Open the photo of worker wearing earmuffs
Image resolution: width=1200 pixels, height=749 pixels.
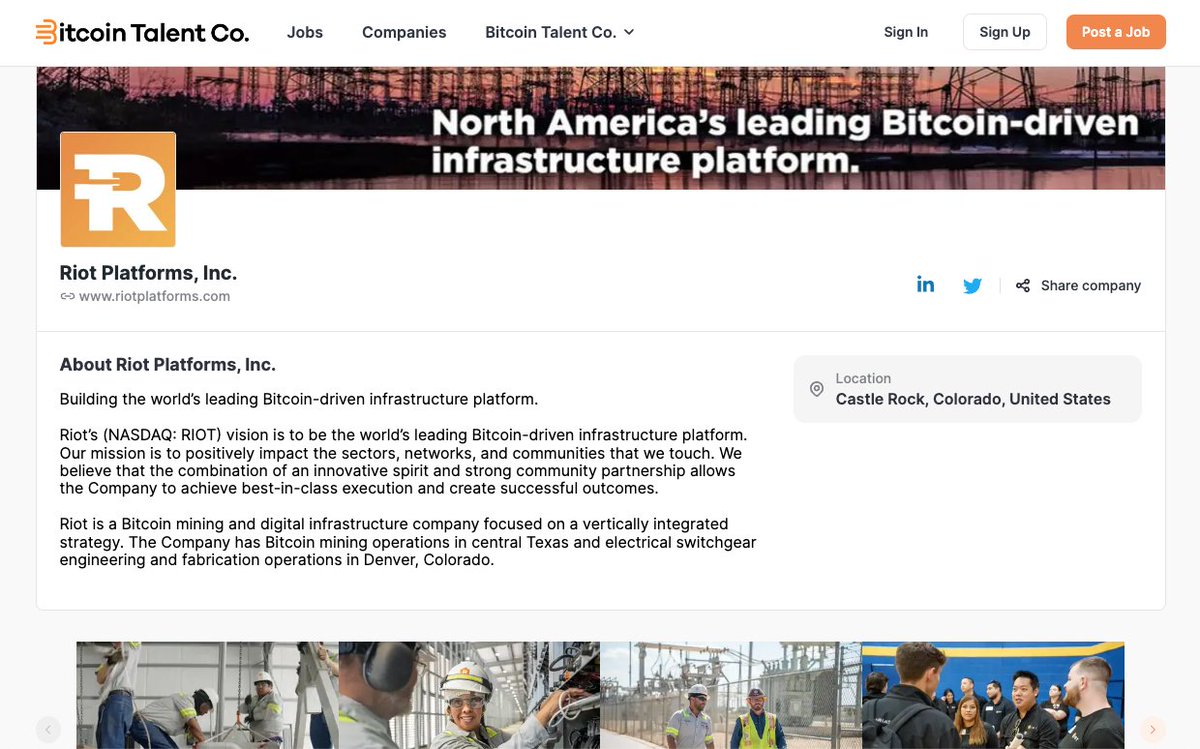pyautogui.click(x=470, y=695)
